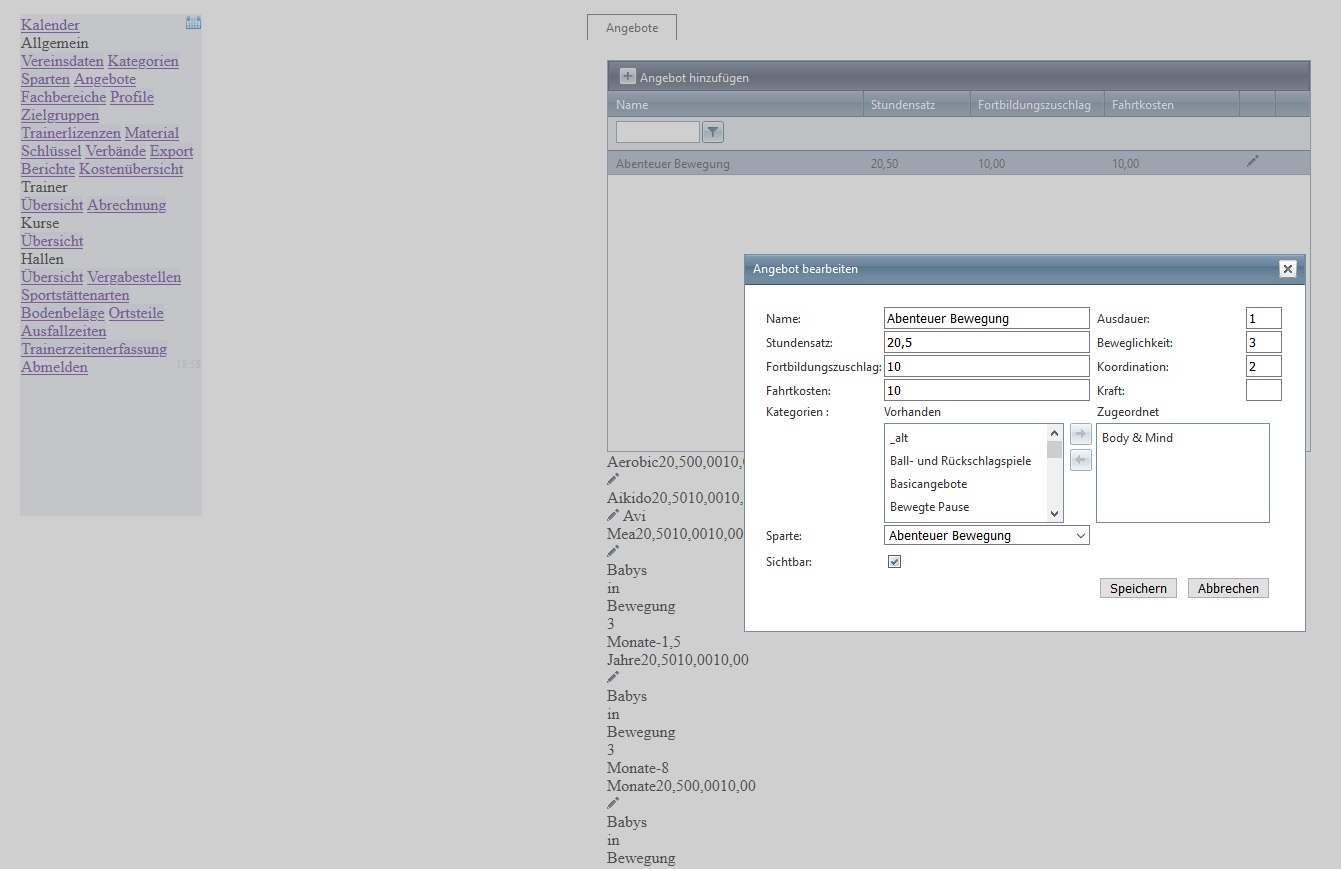1341x869 pixels.
Task: Open the Ausfallzeiten link
Action: tap(63, 331)
